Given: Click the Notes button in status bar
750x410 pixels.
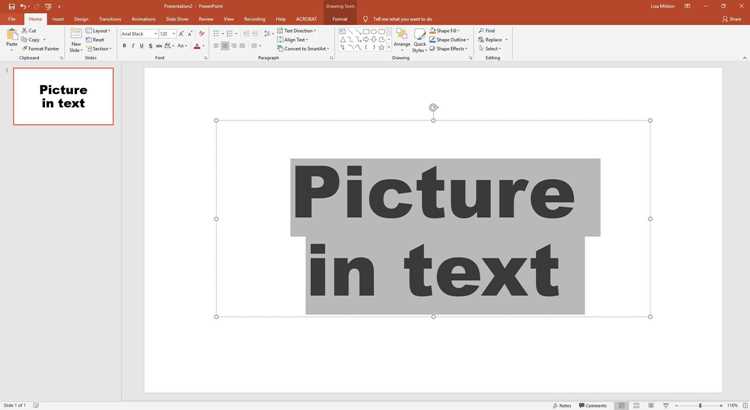Looking at the screenshot, I should [x=562, y=405].
